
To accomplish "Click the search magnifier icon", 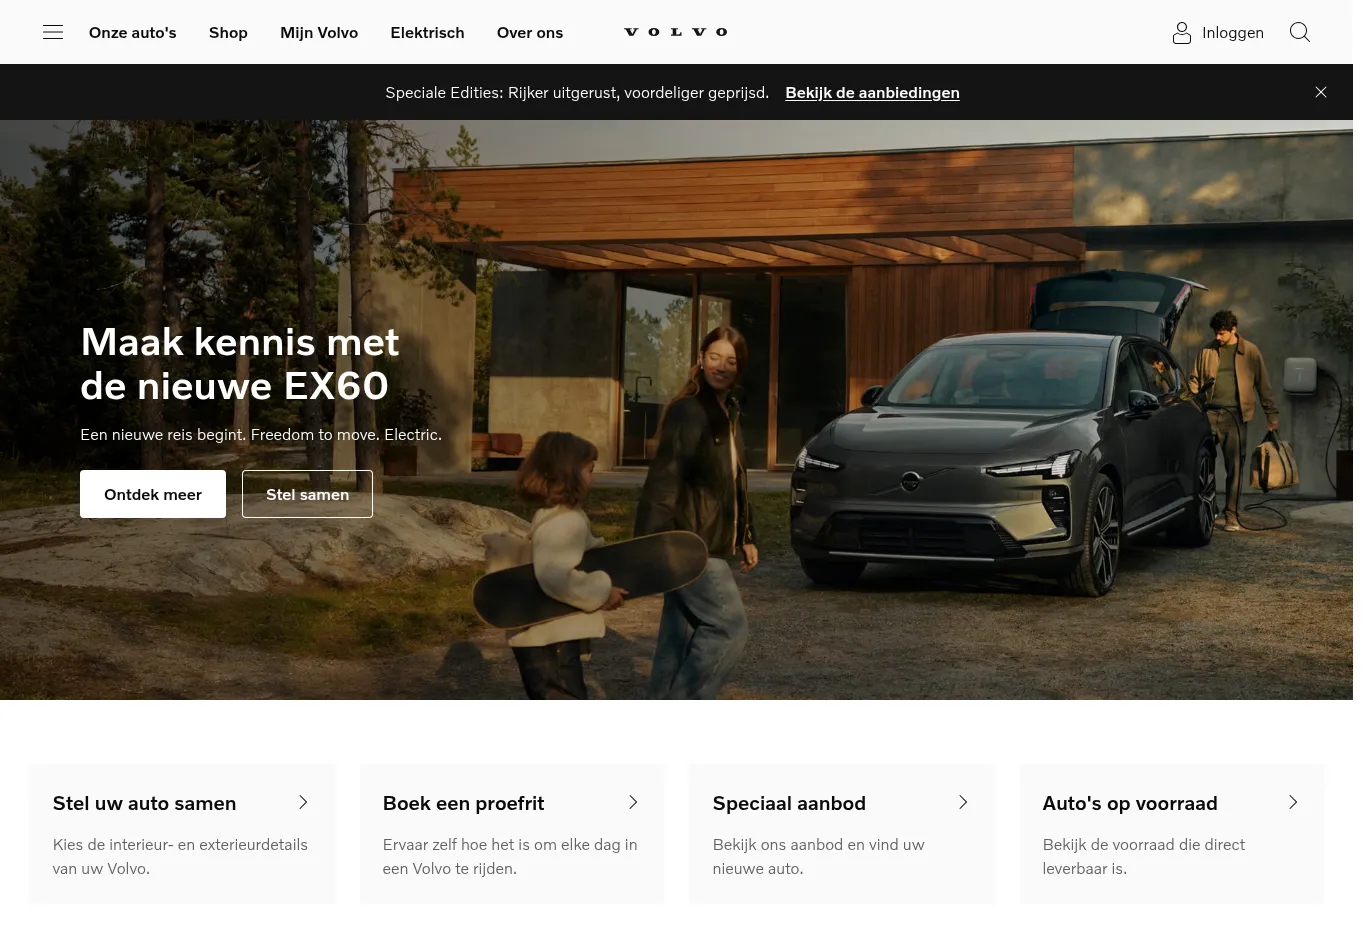I will pos(1300,32).
